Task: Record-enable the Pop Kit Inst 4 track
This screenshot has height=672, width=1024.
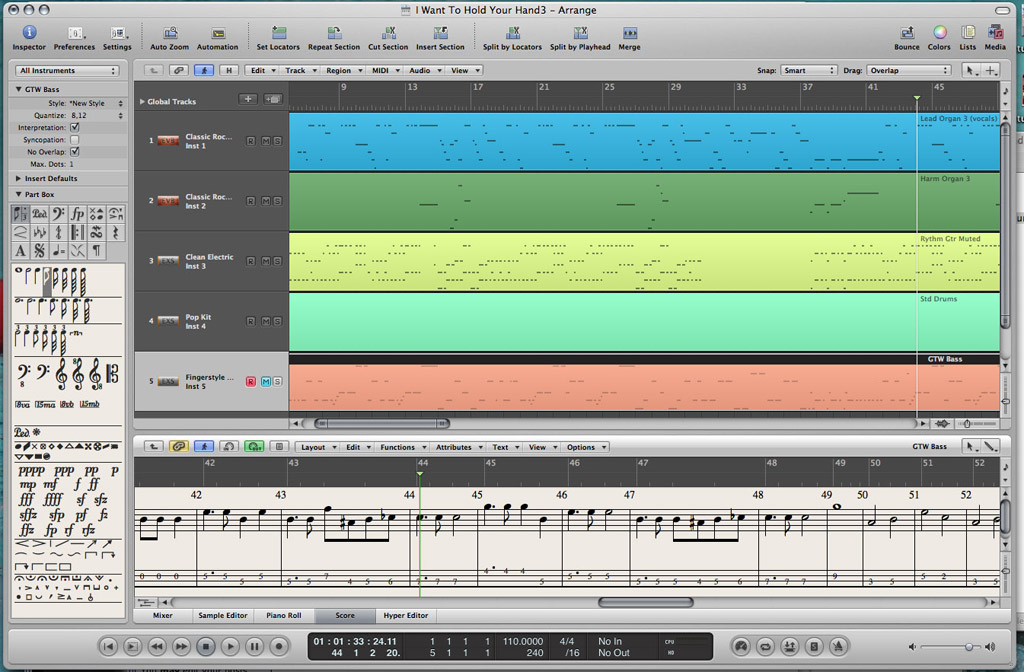Action: [x=251, y=321]
